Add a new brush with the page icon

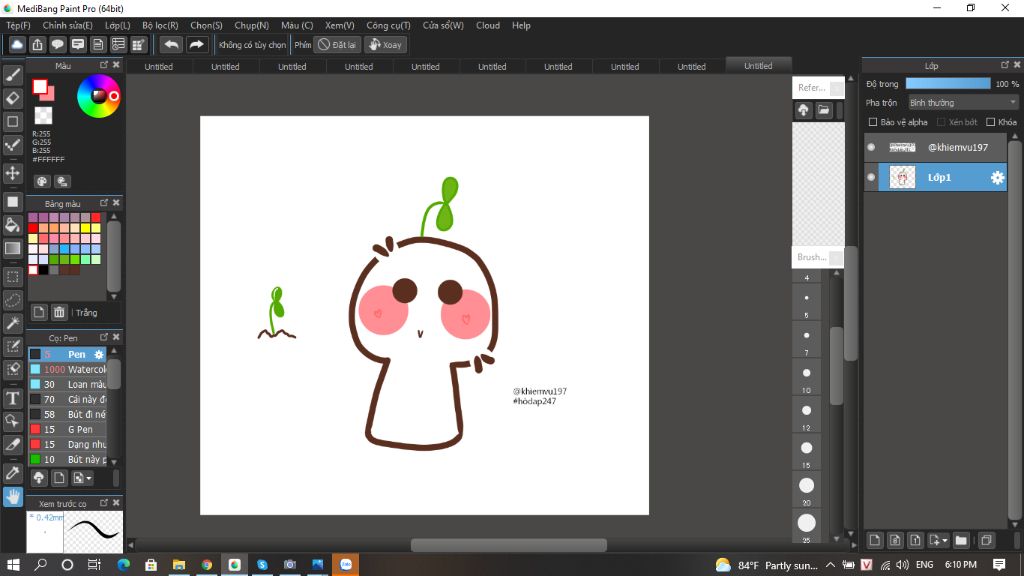click(x=59, y=478)
